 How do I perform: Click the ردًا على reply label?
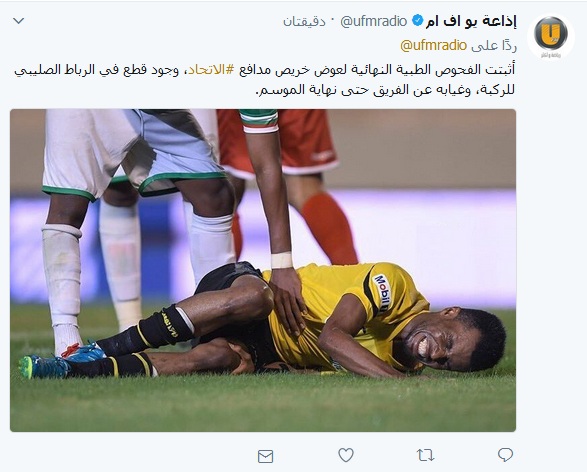(494, 46)
